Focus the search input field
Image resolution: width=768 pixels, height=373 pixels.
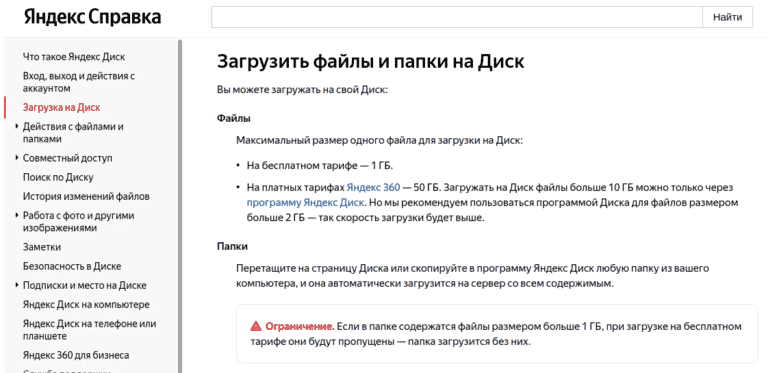point(457,18)
